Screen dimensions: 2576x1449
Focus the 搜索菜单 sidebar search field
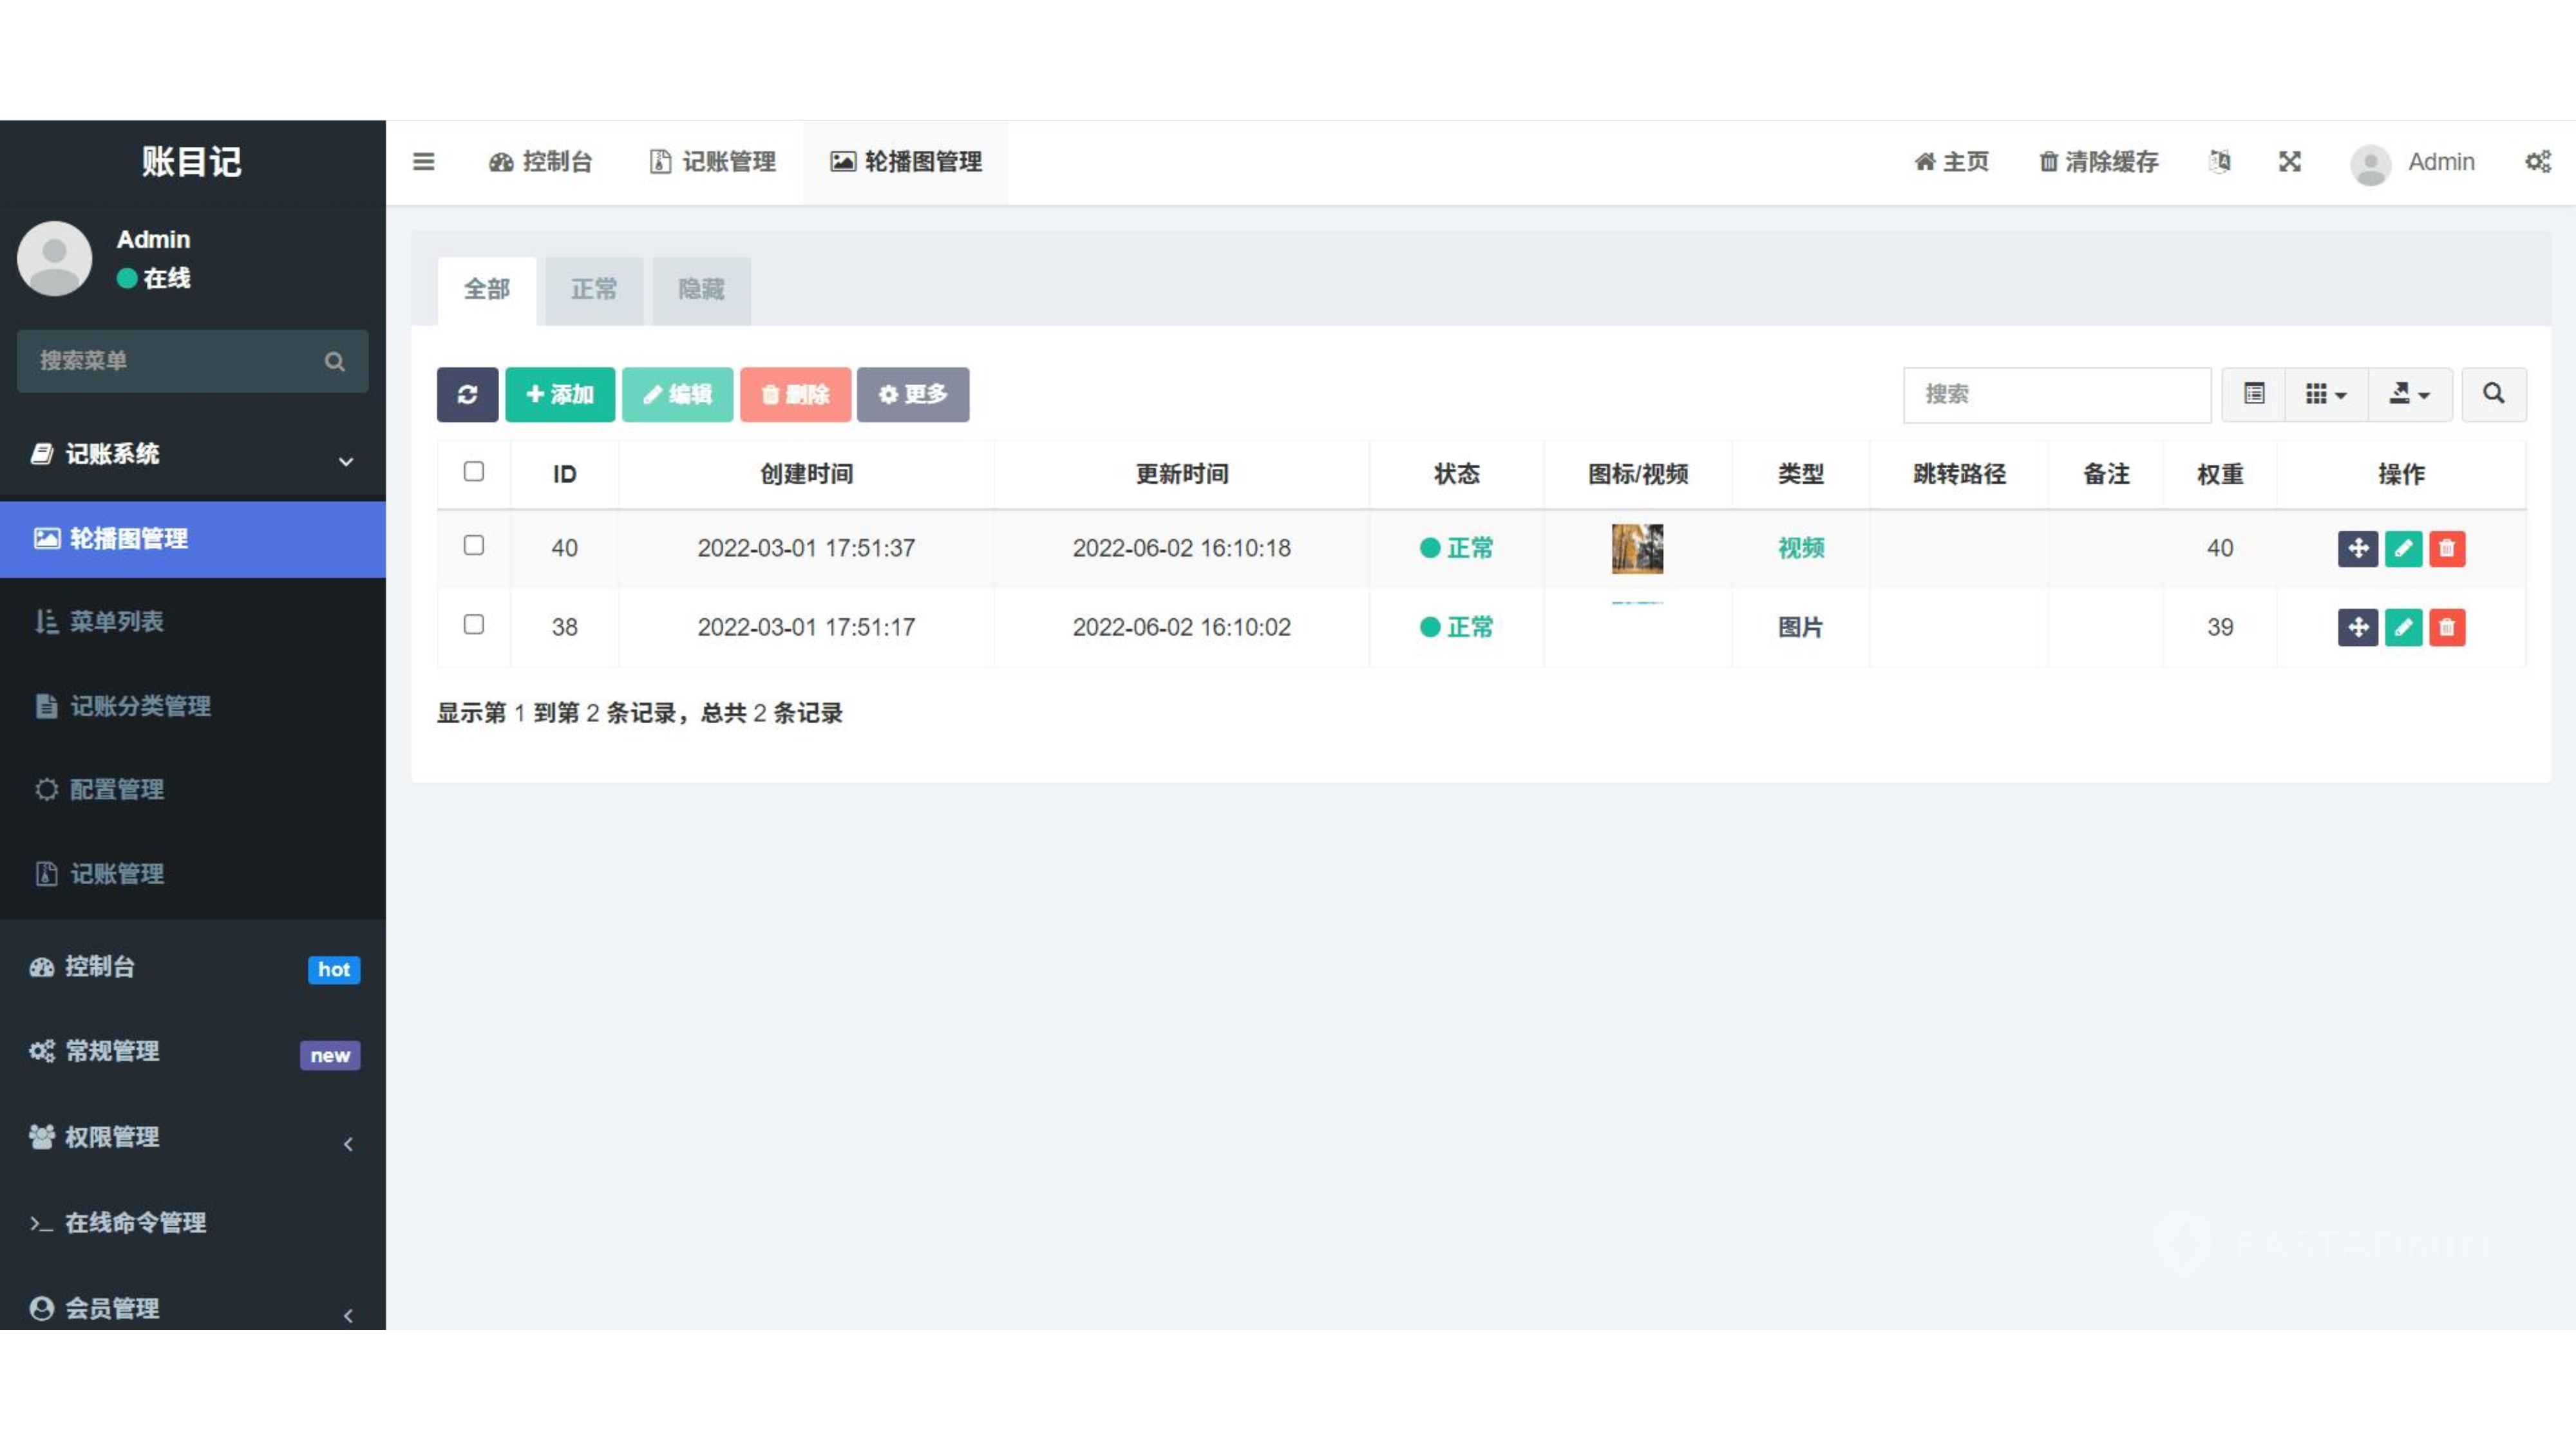tap(193, 361)
